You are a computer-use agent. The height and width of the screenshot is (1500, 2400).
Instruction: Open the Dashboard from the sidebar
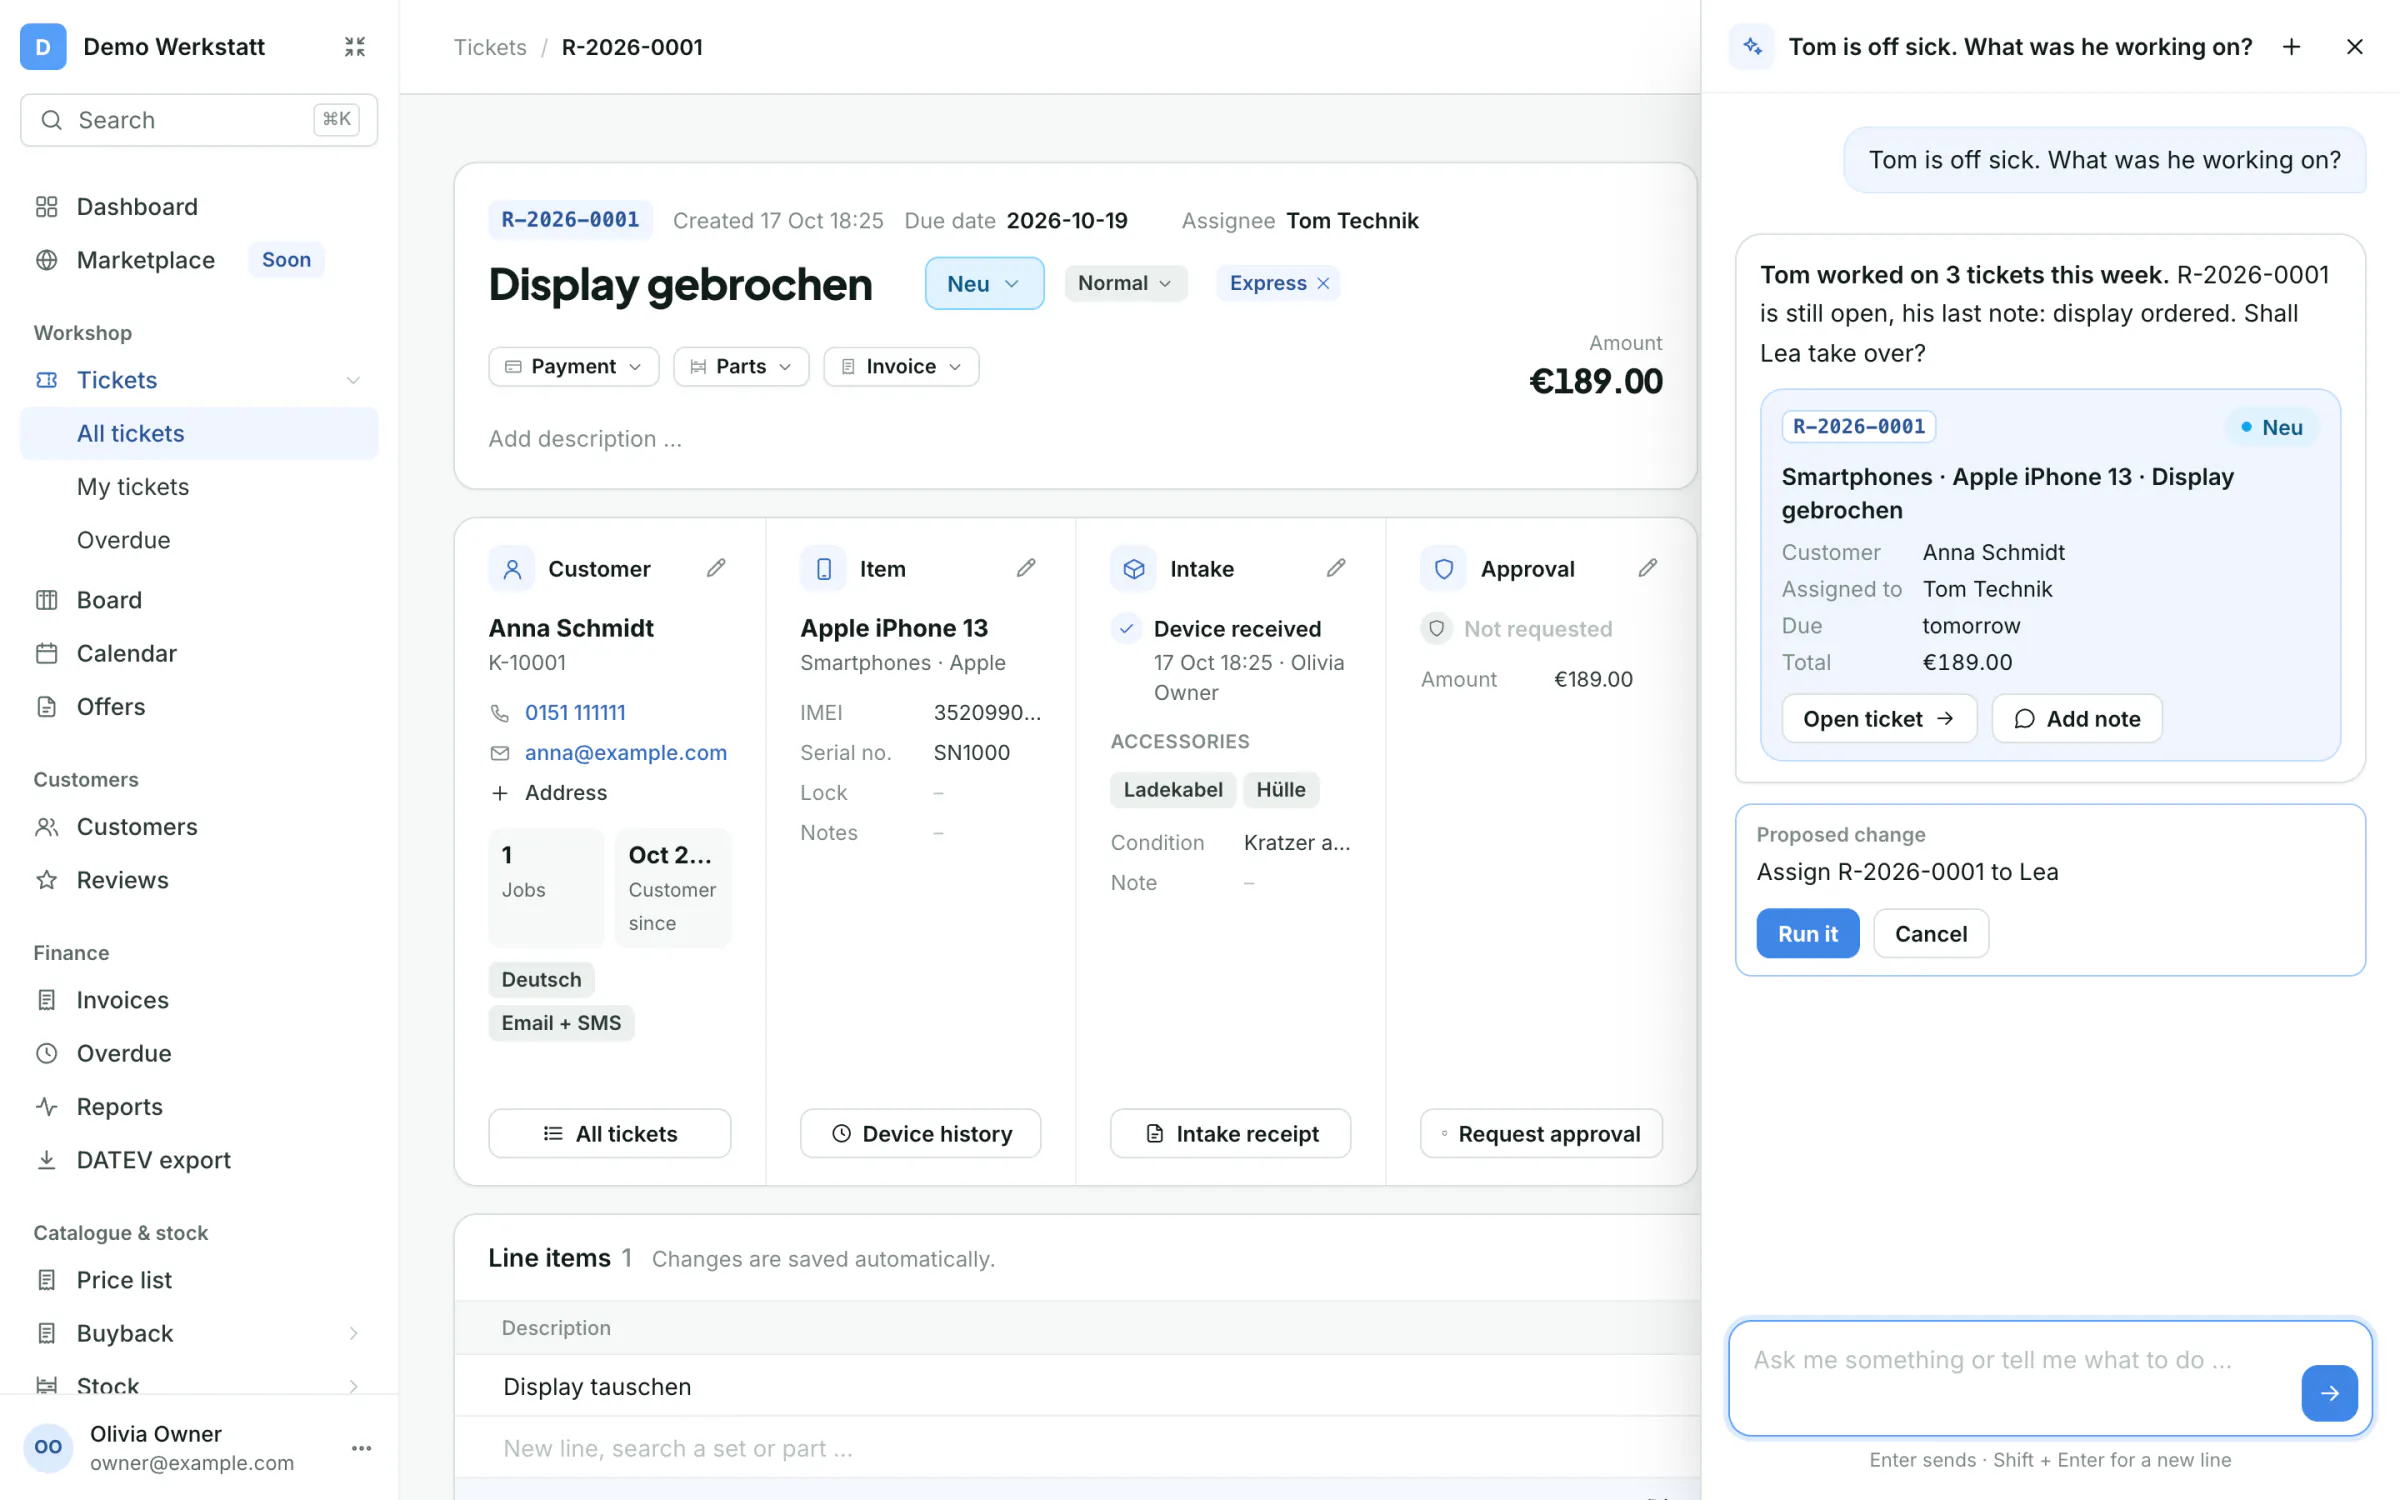coord(199,206)
